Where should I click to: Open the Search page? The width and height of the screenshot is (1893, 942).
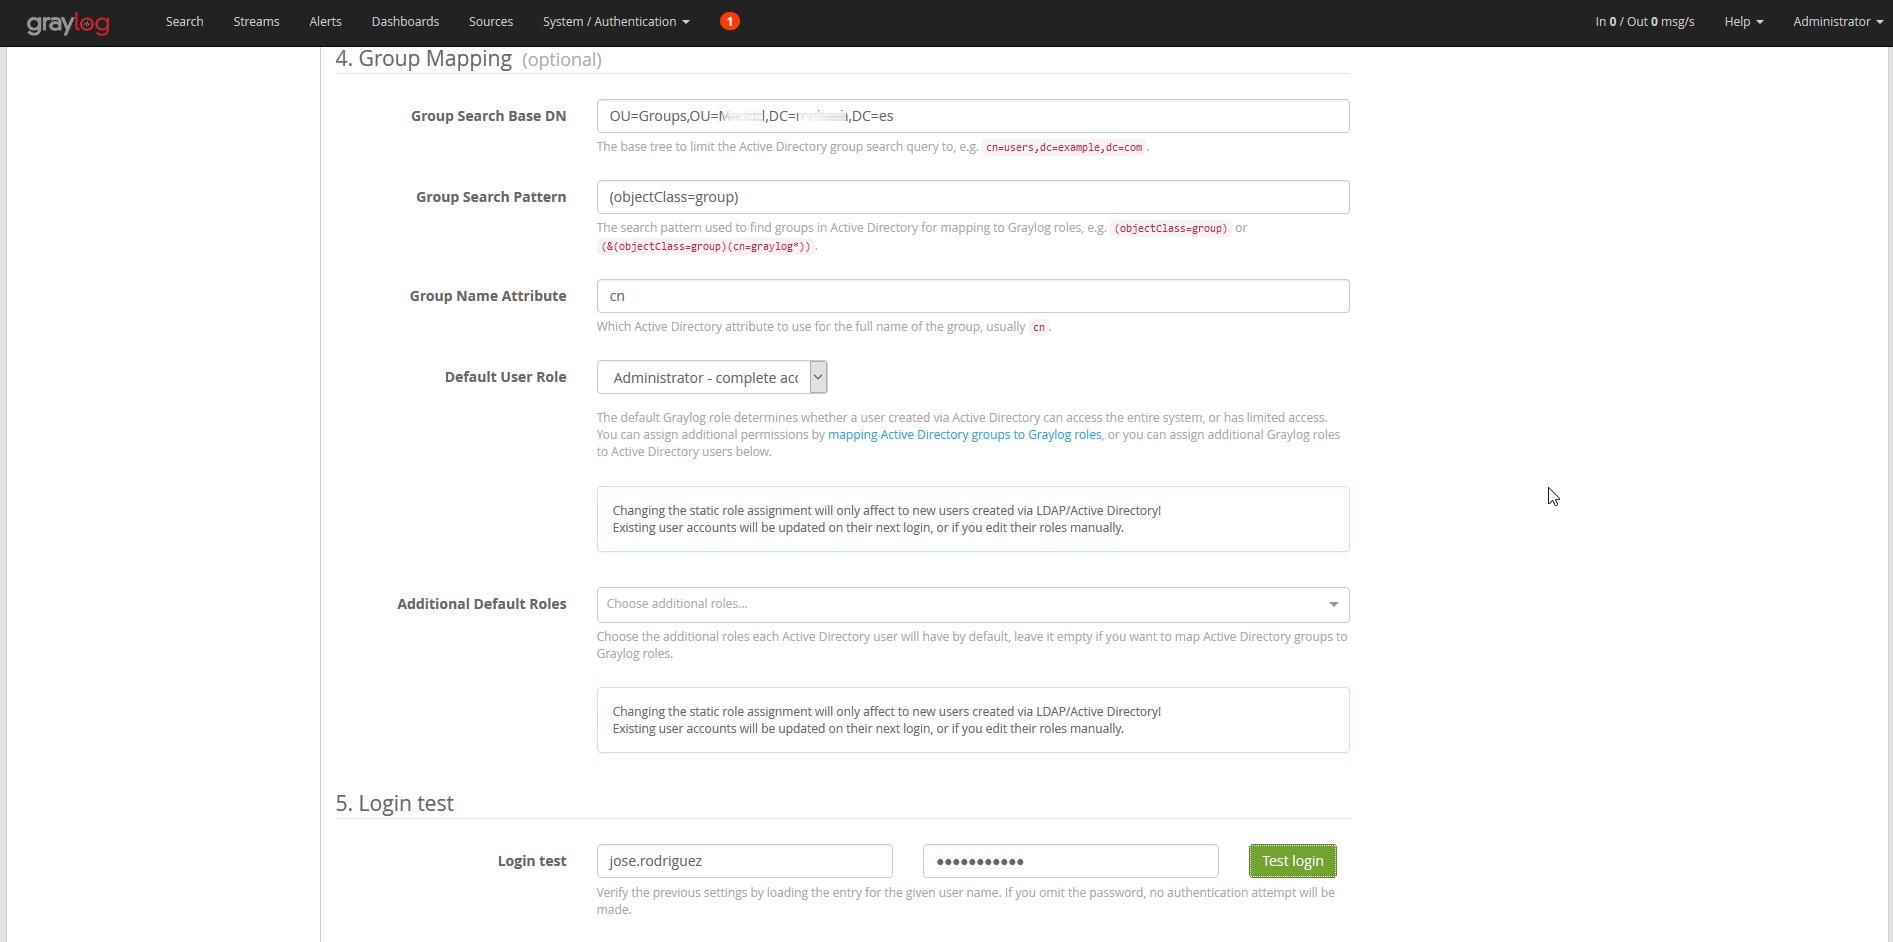[x=184, y=21]
